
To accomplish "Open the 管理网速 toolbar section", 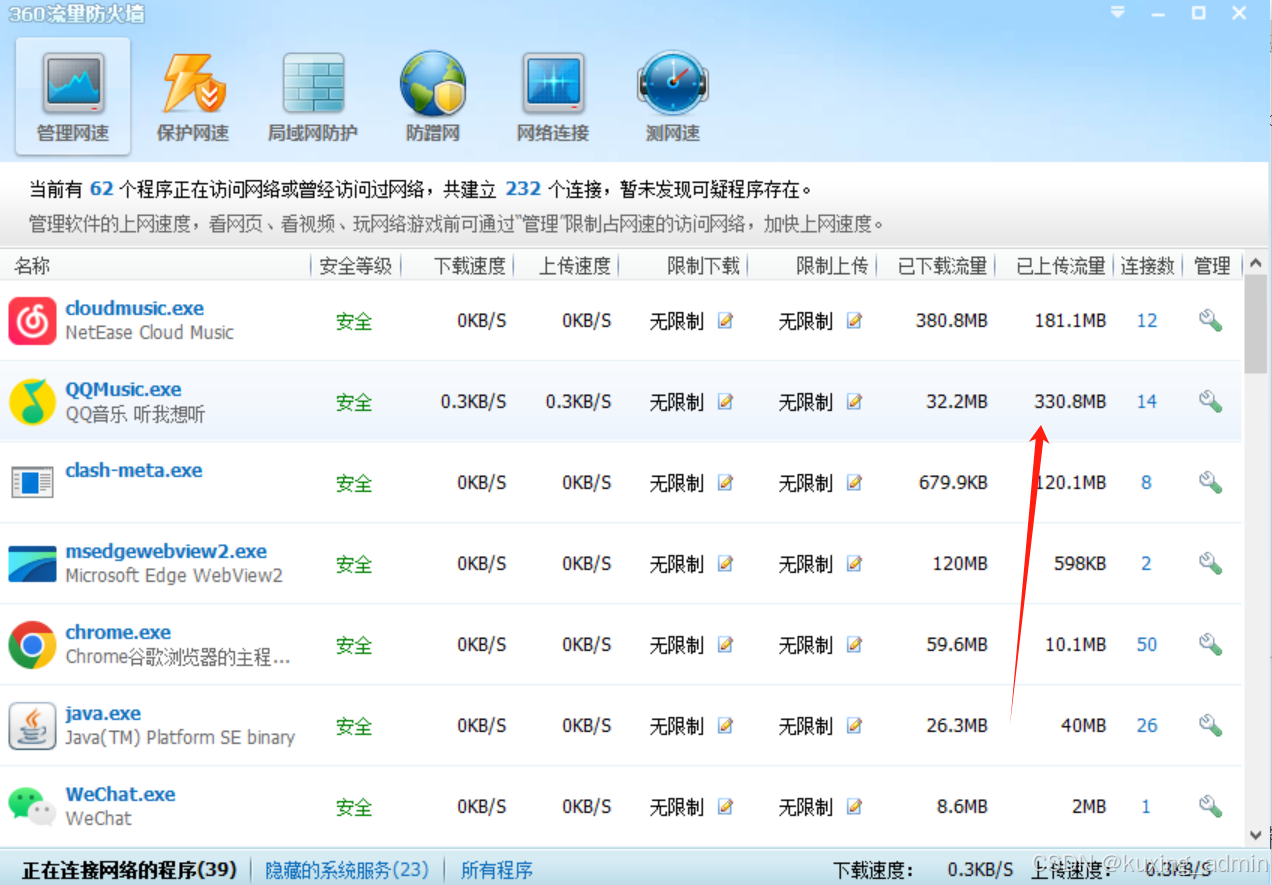I will coord(73,97).
